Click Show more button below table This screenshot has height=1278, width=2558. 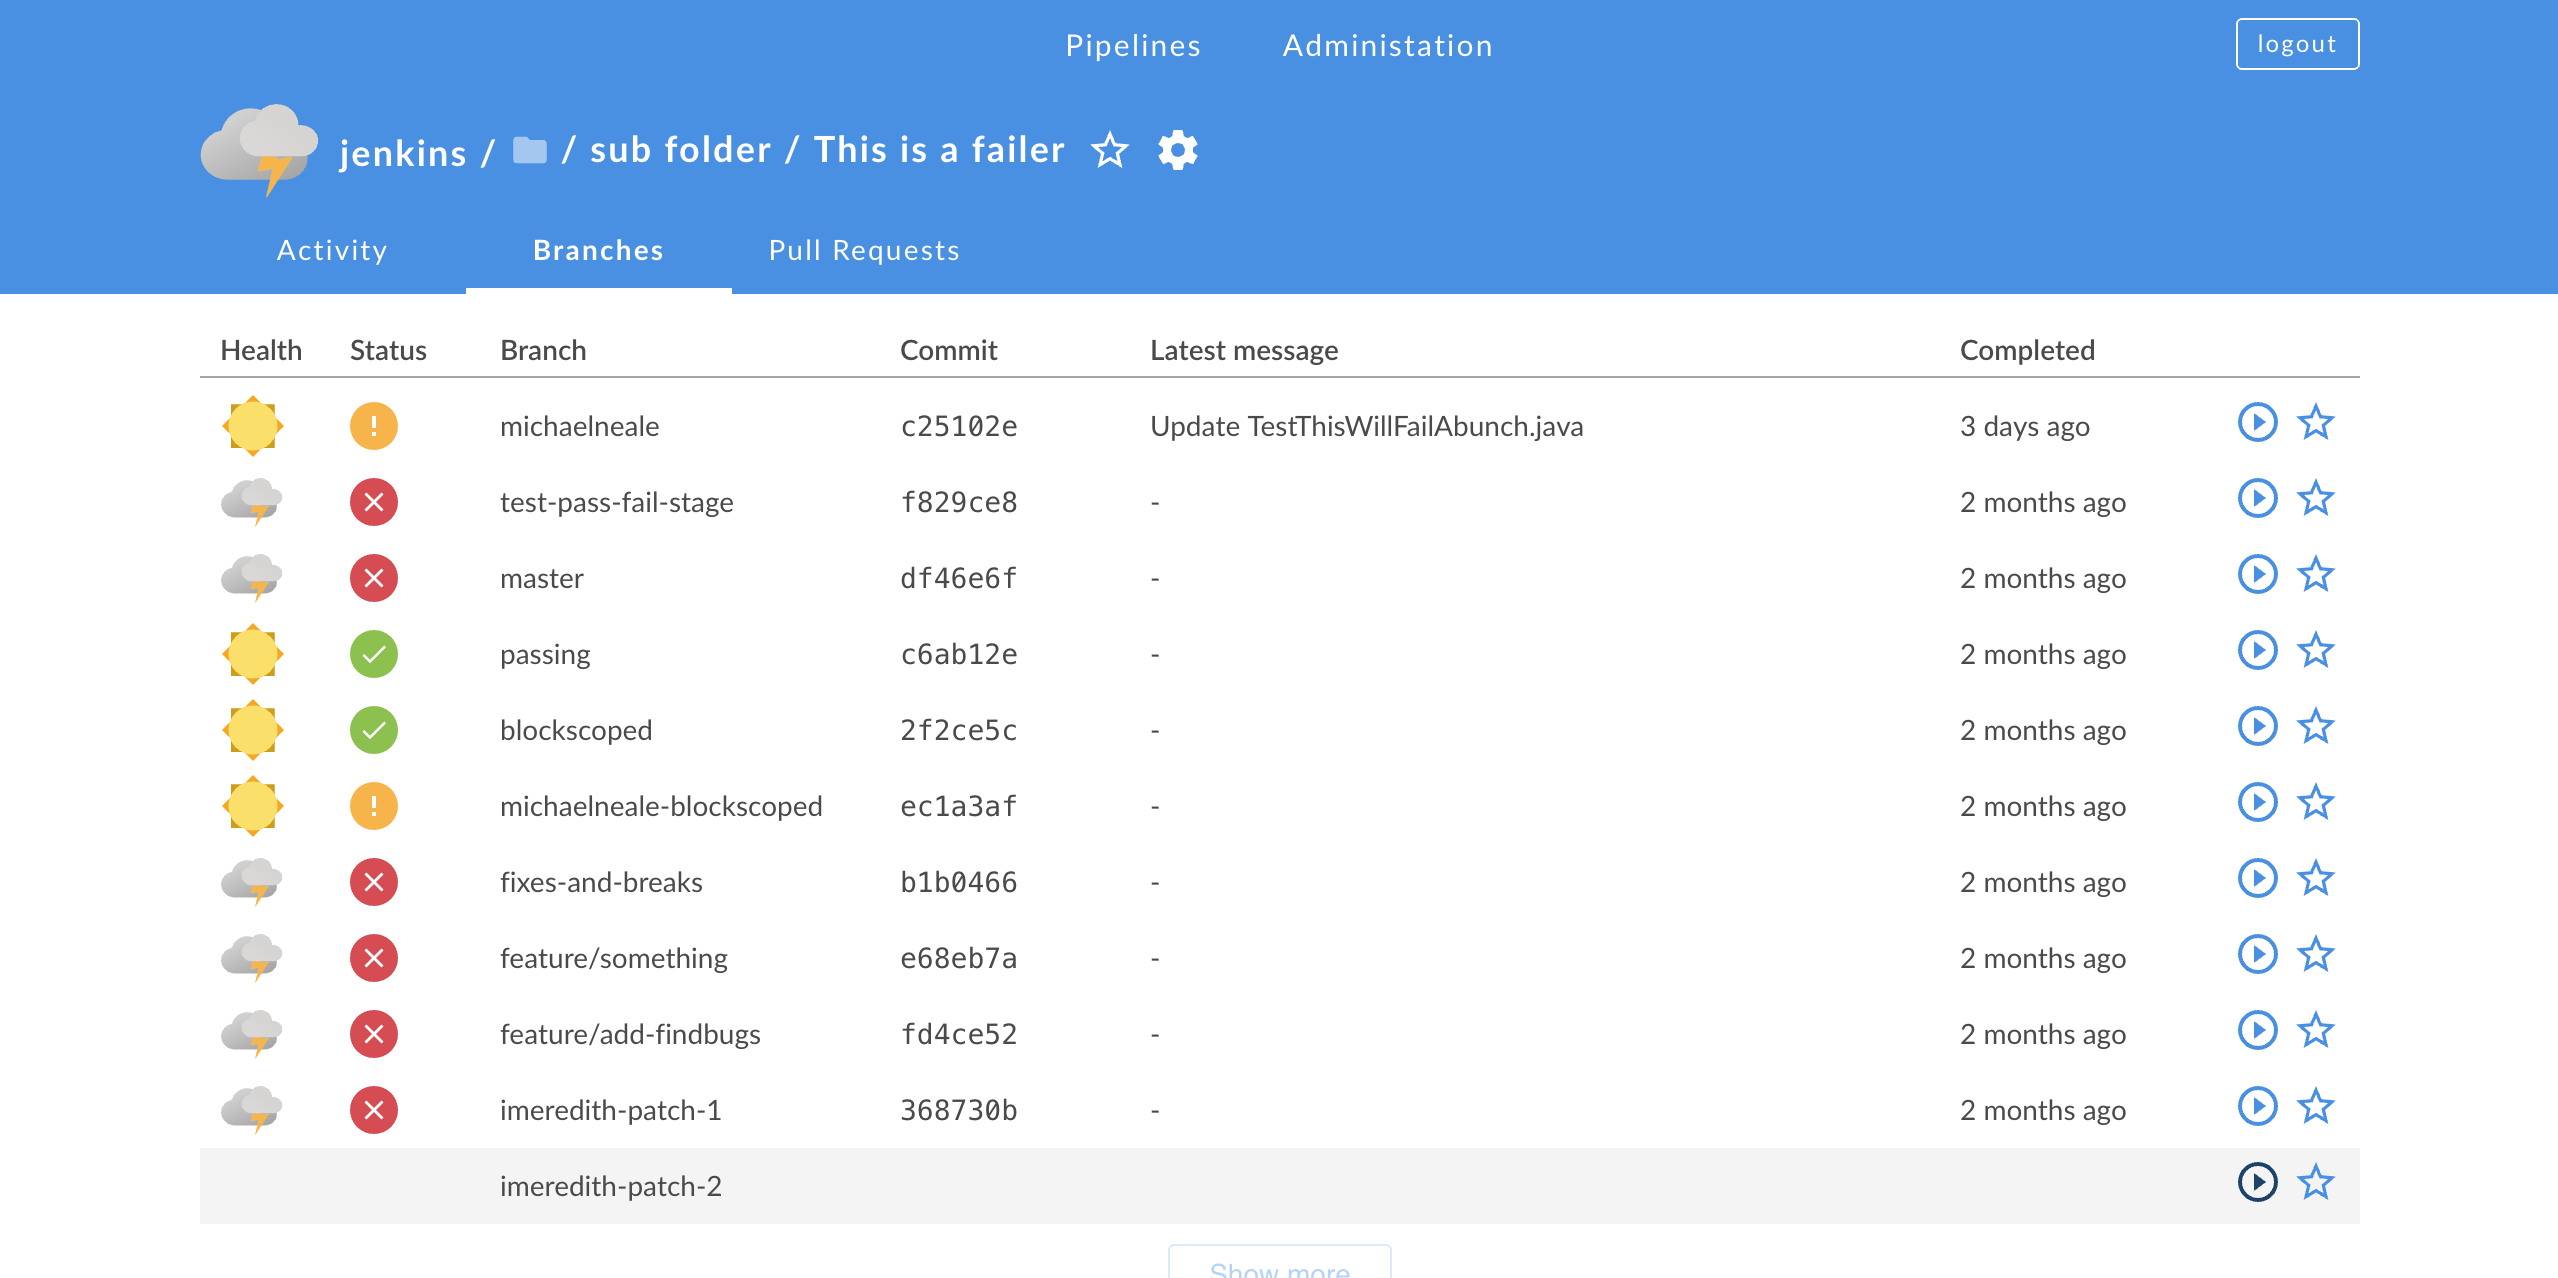pyautogui.click(x=1279, y=1264)
